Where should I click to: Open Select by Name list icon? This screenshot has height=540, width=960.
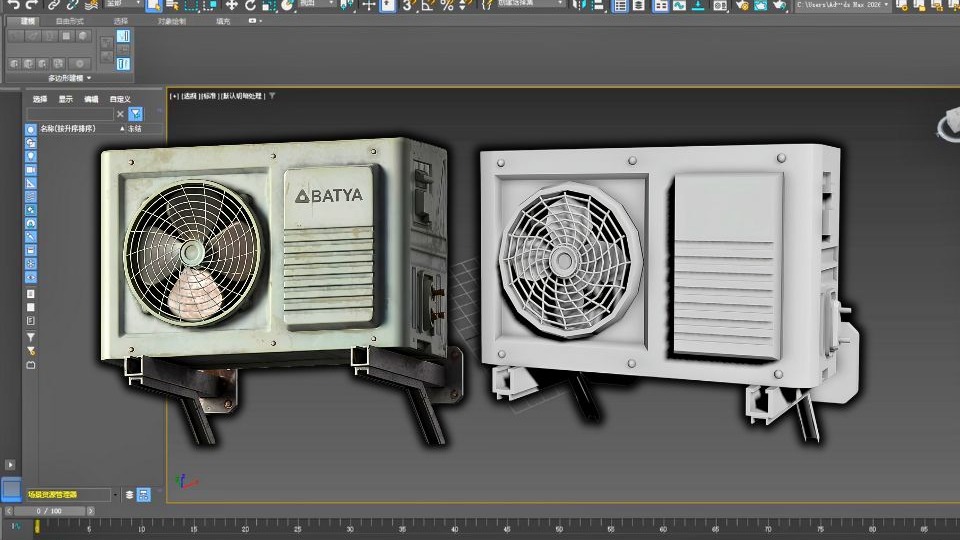click(173, 5)
